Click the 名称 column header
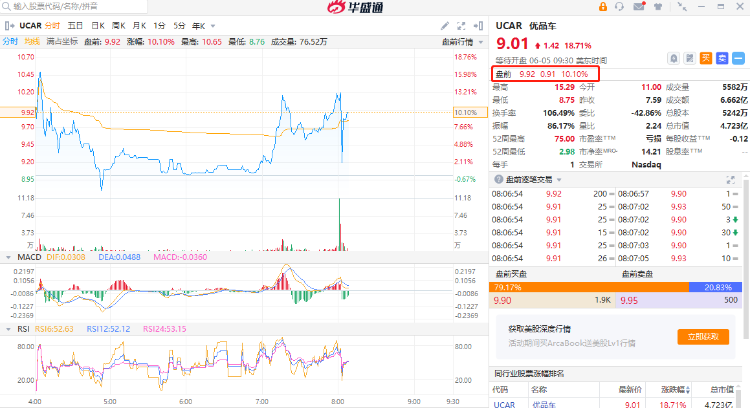The height and width of the screenshot is (408, 750). (x=539, y=390)
